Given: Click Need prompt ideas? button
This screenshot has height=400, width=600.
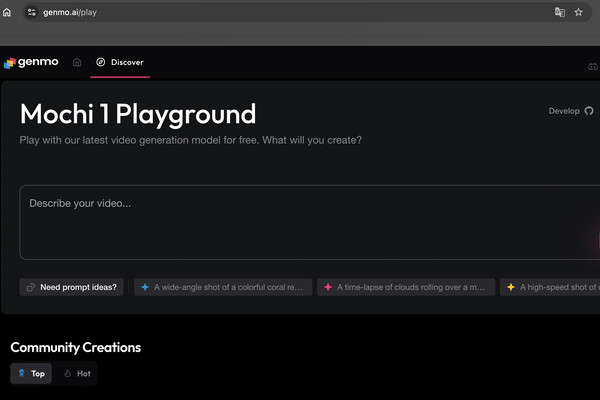Looking at the screenshot, I should (72, 287).
